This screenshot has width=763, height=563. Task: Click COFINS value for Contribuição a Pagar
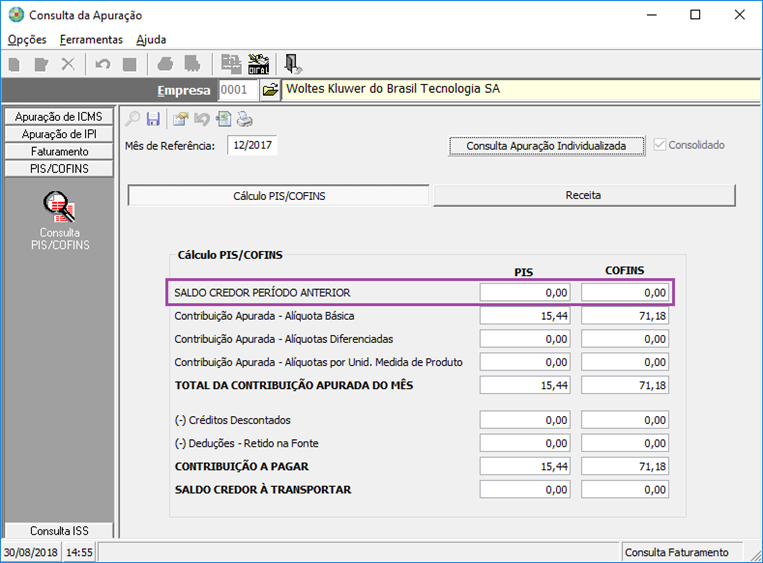(625, 466)
